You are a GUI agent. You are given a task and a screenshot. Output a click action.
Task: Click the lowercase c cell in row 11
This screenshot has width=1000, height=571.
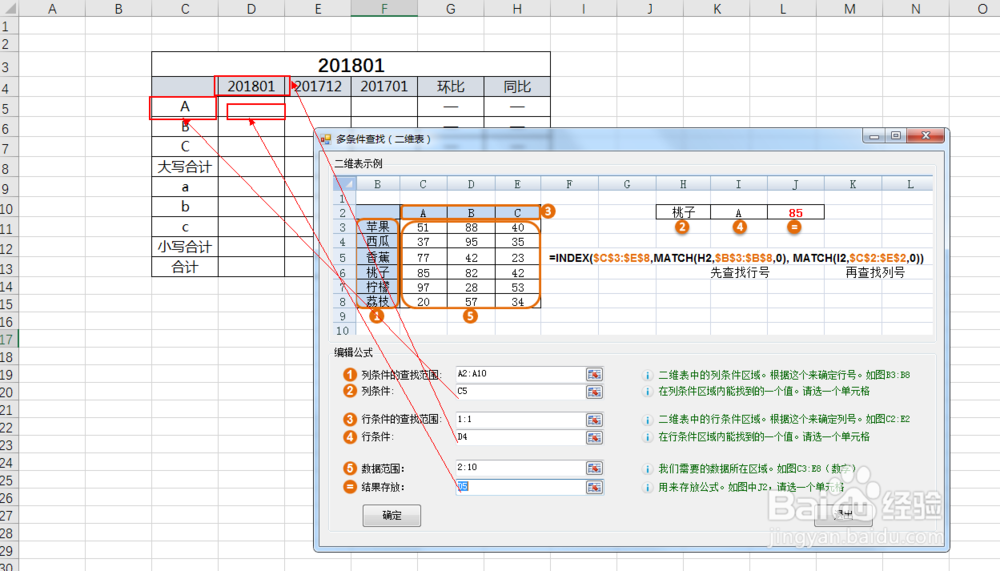pyautogui.click(x=185, y=227)
